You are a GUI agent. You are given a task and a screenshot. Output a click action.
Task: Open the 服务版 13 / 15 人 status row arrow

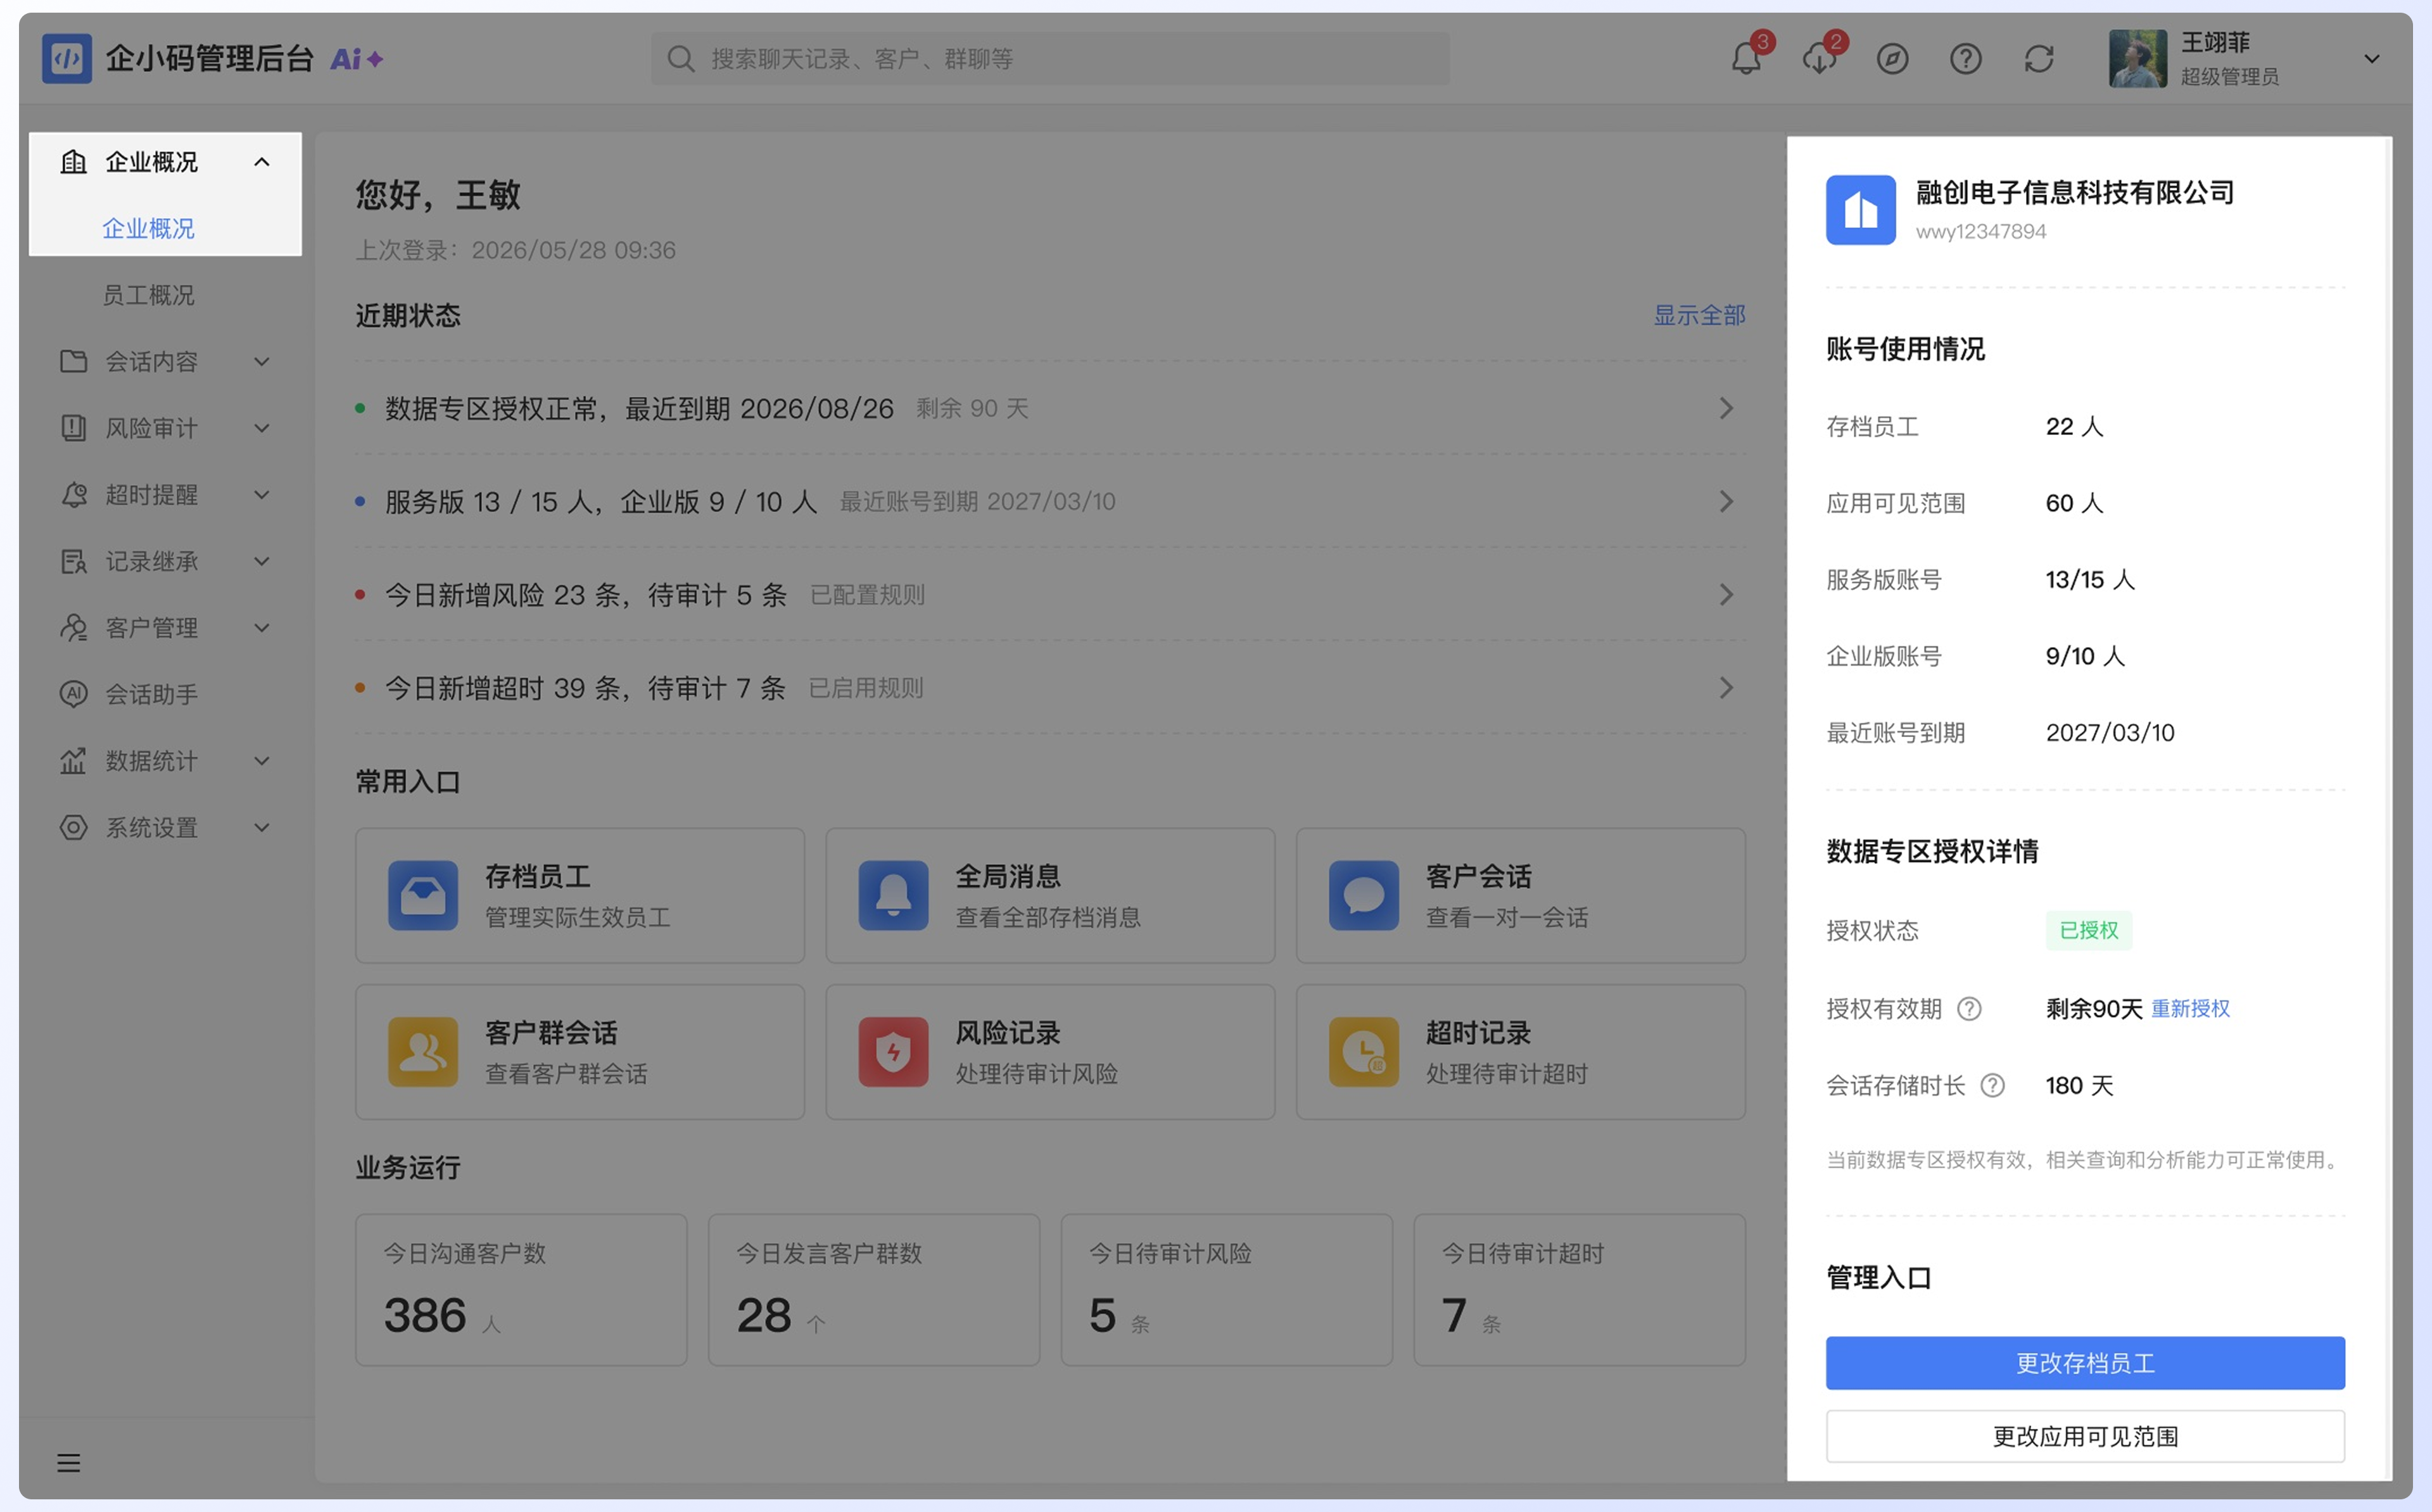click(1726, 501)
